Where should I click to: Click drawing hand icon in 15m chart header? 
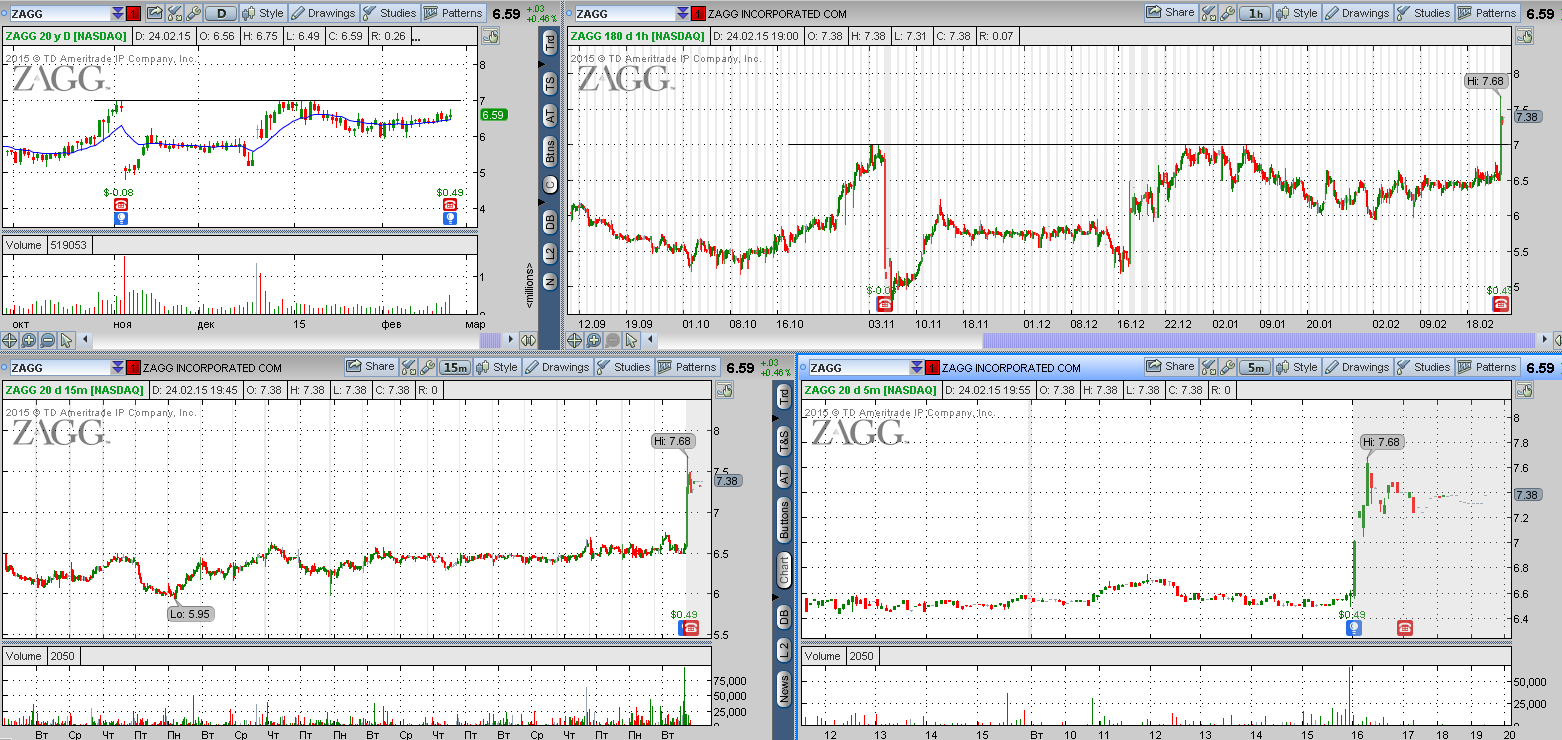(x=724, y=390)
